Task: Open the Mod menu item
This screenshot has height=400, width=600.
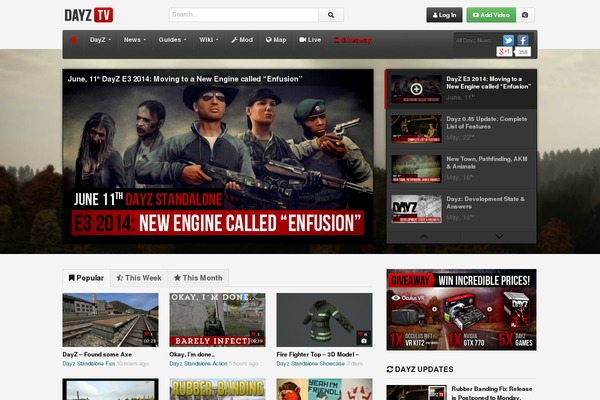Action: [x=242, y=40]
